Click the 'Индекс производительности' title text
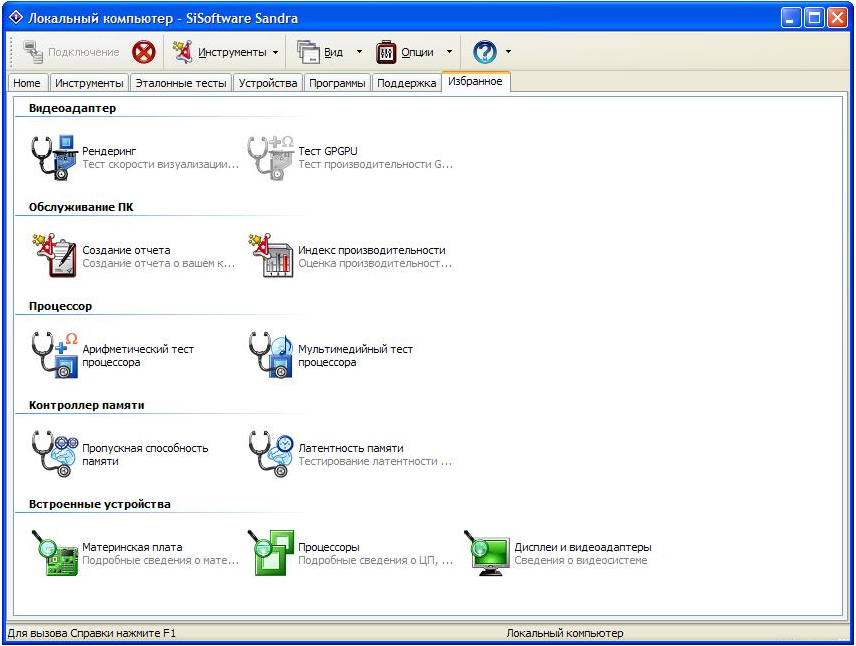The image size is (856, 646). [372, 250]
